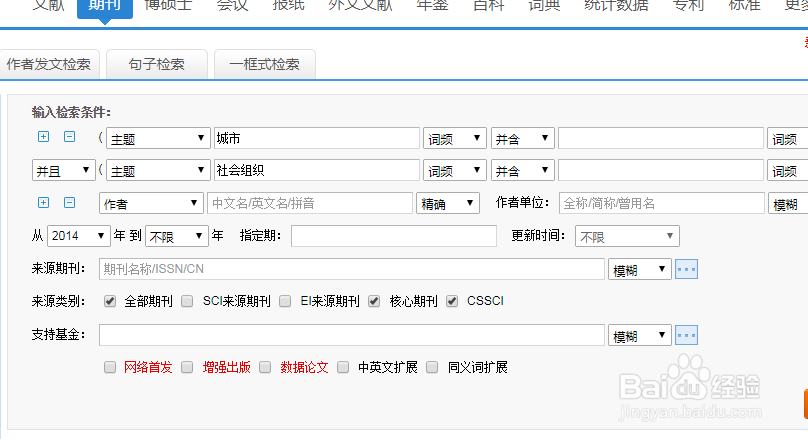
Task: Open the 词频 dropdown beside 社会组织
Action: pos(454,170)
